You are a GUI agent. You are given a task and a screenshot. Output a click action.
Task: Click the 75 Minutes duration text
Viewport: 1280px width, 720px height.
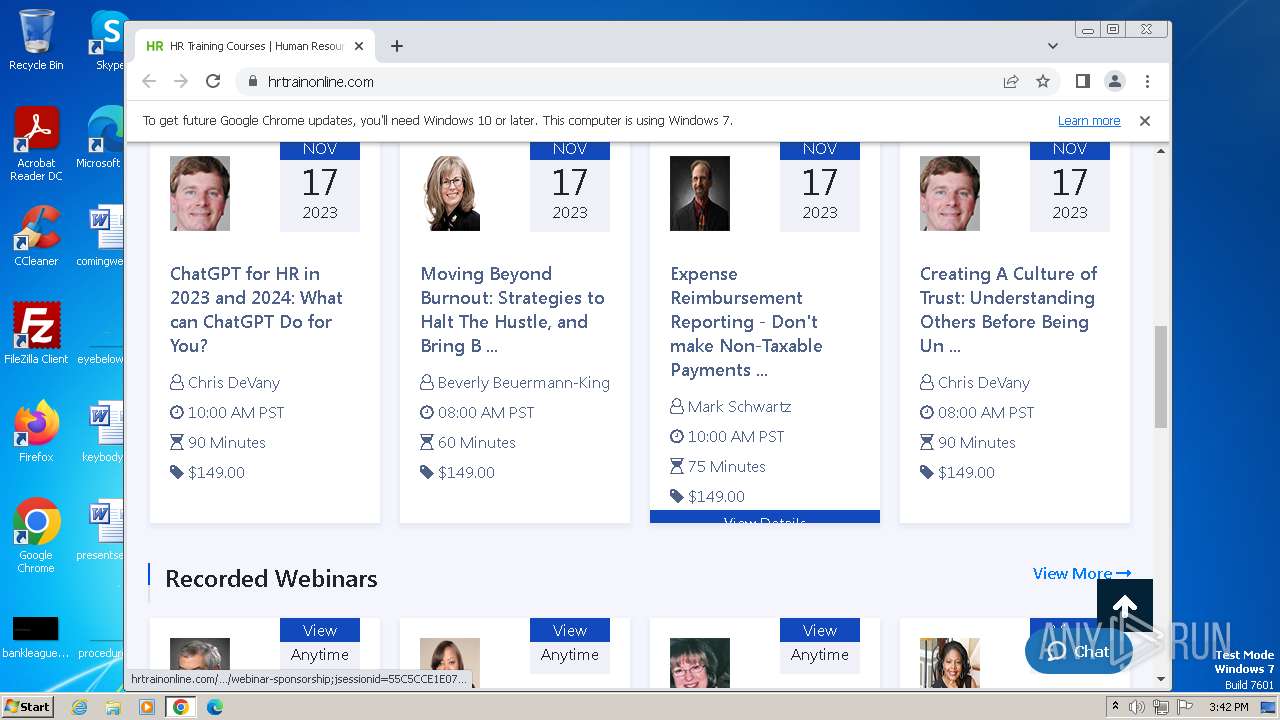point(726,467)
